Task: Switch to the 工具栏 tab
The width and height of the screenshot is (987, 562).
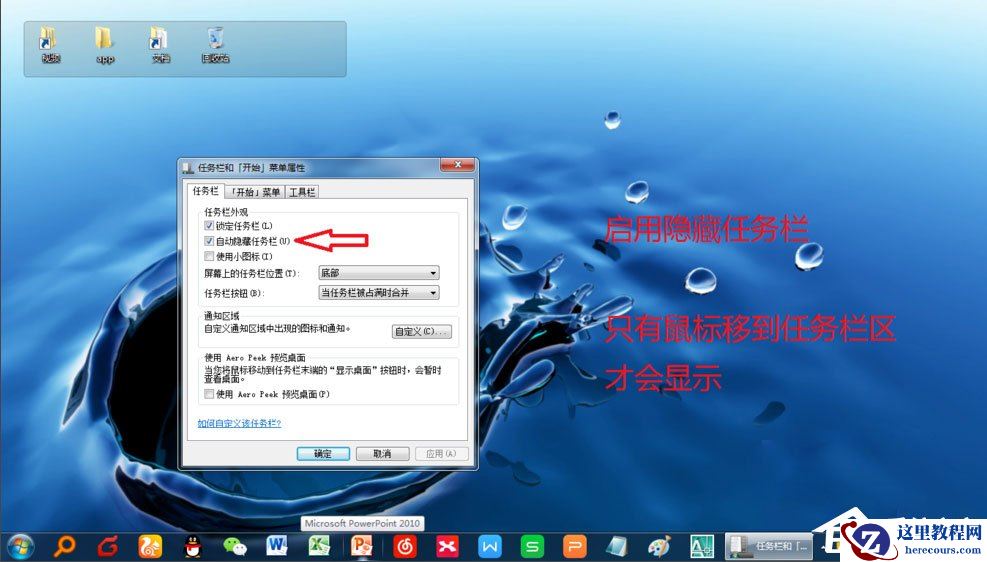Action: click(x=302, y=192)
